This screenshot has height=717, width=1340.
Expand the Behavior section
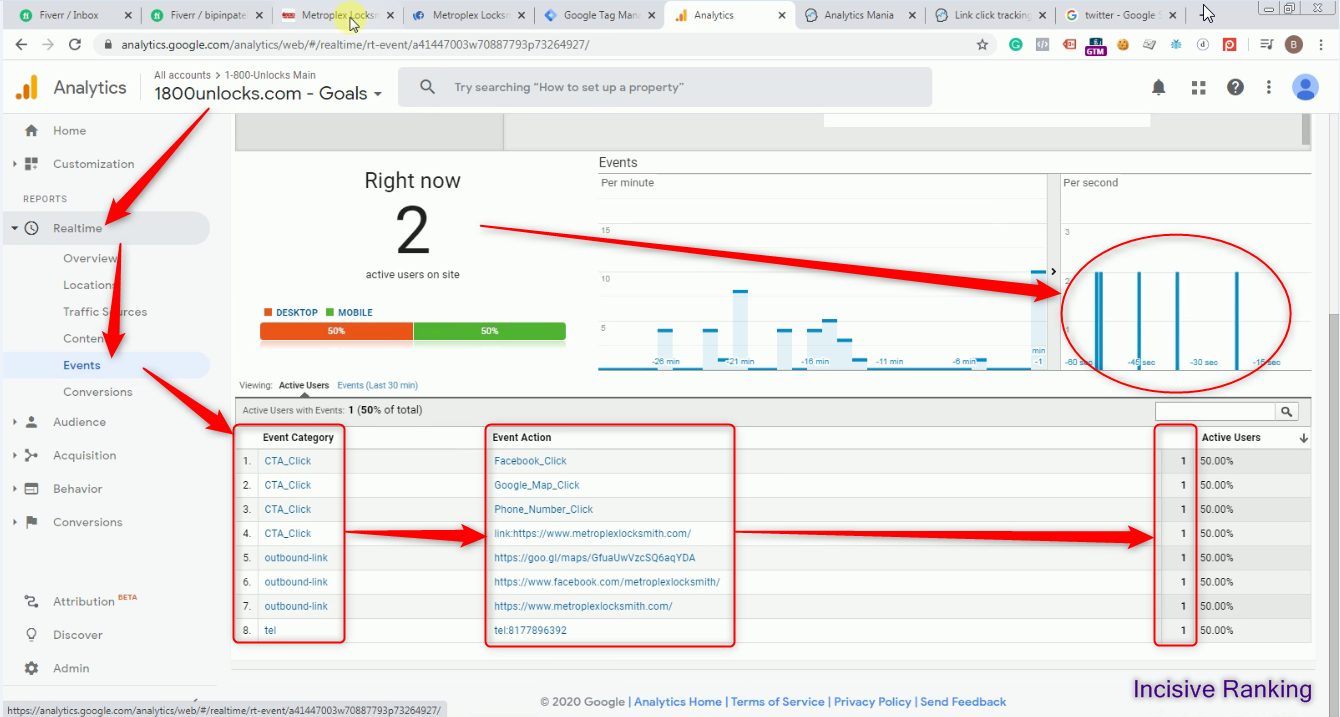pyautogui.click(x=15, y=489)
